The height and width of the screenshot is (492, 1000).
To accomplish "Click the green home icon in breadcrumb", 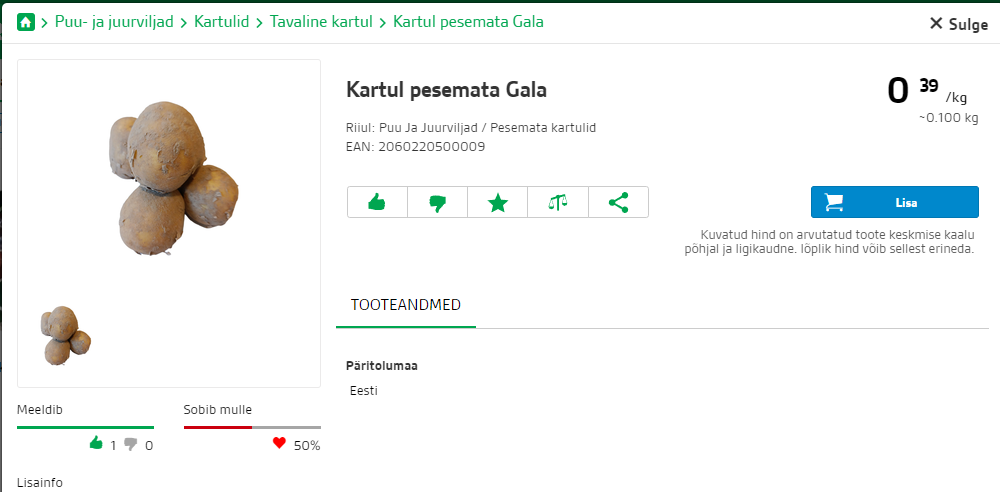I will pyautogui.click(x=26, y=22).
